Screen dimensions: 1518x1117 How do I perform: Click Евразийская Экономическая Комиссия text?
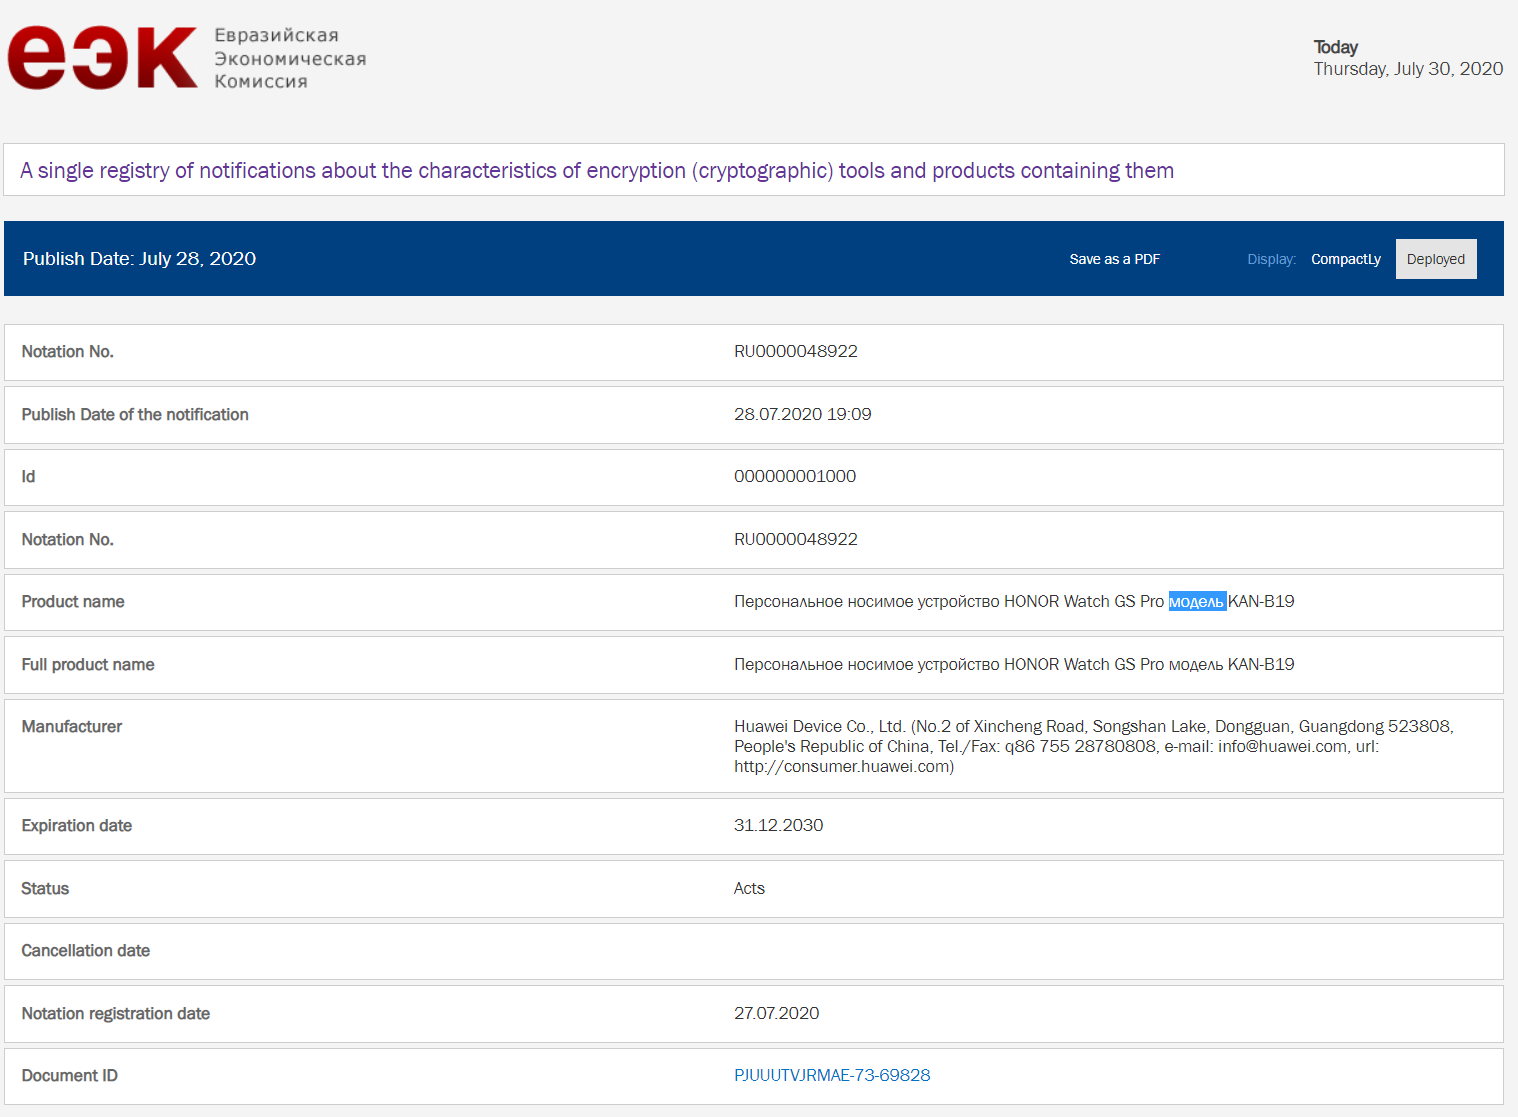[290, 58]
